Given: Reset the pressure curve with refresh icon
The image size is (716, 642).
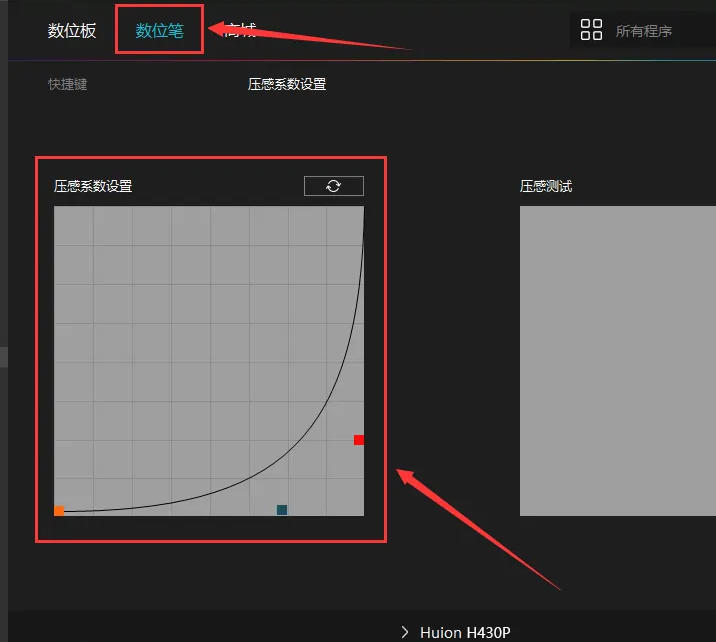Looking at the screenshot, I should [x=333, y=186].
